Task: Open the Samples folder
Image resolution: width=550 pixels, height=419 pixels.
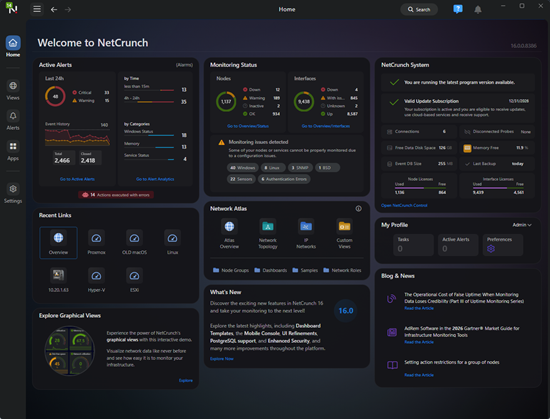Action: pyautogui.click(x=305, y=270)
